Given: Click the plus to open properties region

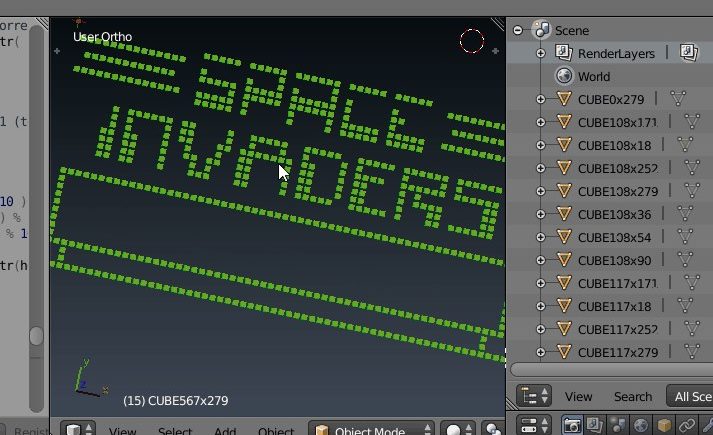Looking at the screenshot, I should click(495, 51).
